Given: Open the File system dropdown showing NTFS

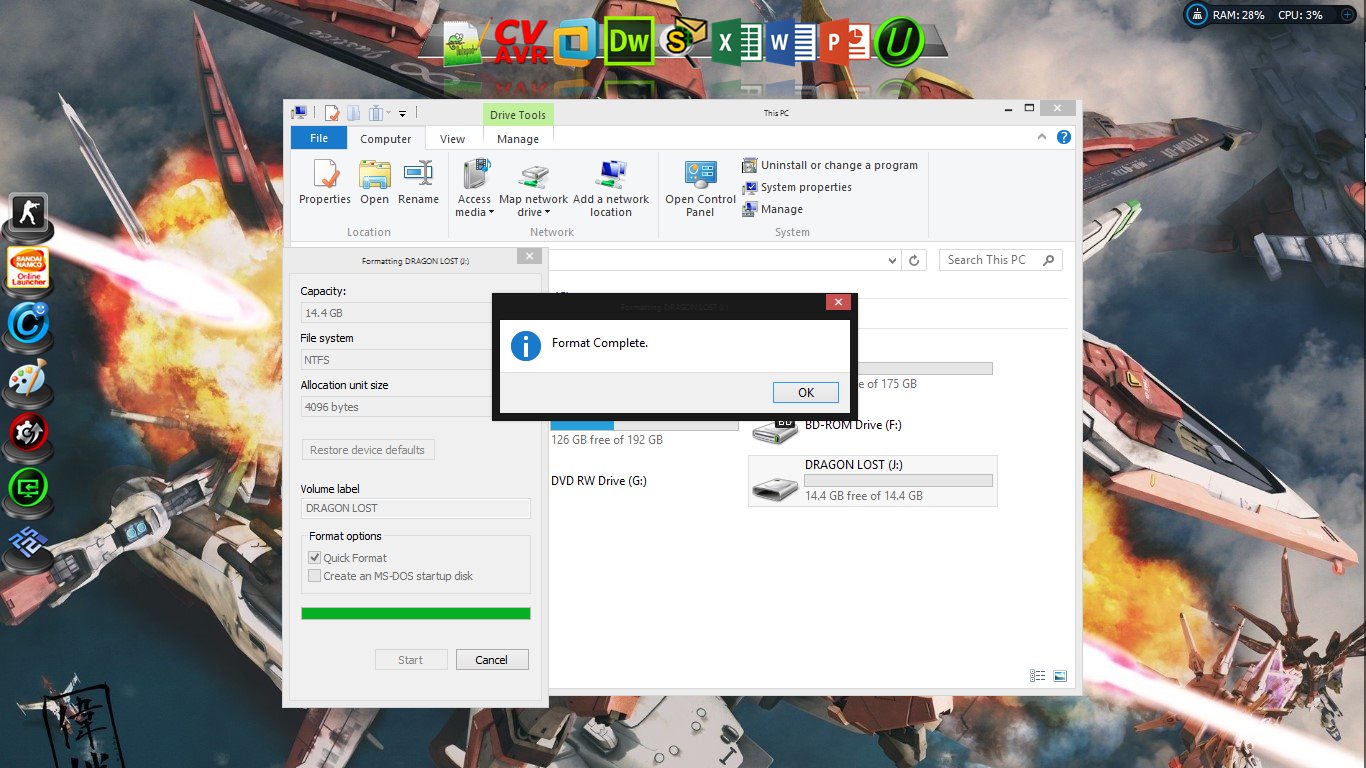Looking at the screenshot, I should tap(415, 360).
